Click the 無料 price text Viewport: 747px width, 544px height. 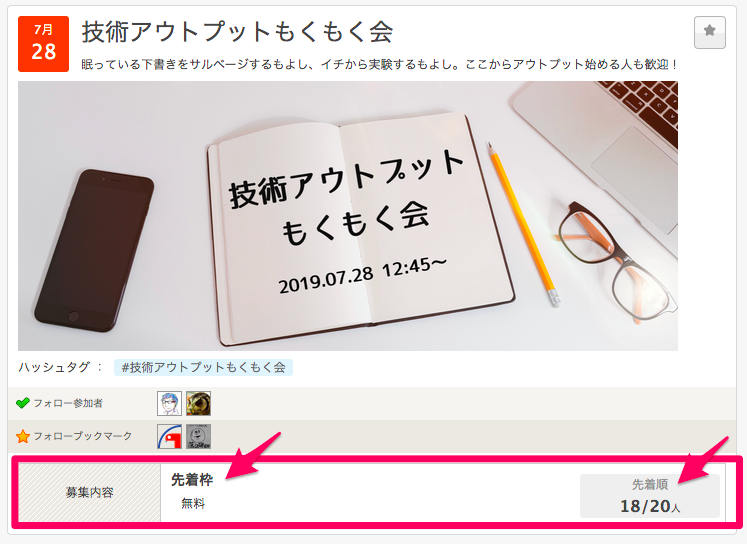193,504
